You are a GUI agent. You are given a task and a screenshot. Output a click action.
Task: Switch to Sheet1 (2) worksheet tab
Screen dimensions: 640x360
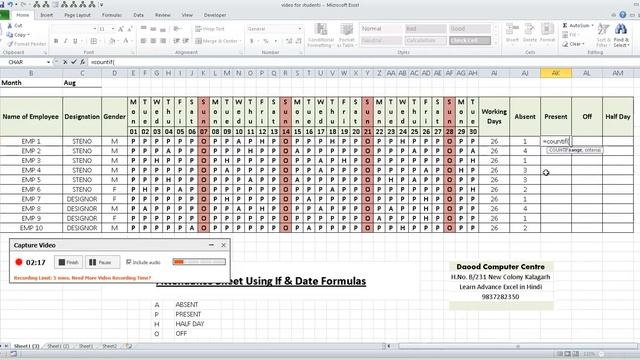58,346
